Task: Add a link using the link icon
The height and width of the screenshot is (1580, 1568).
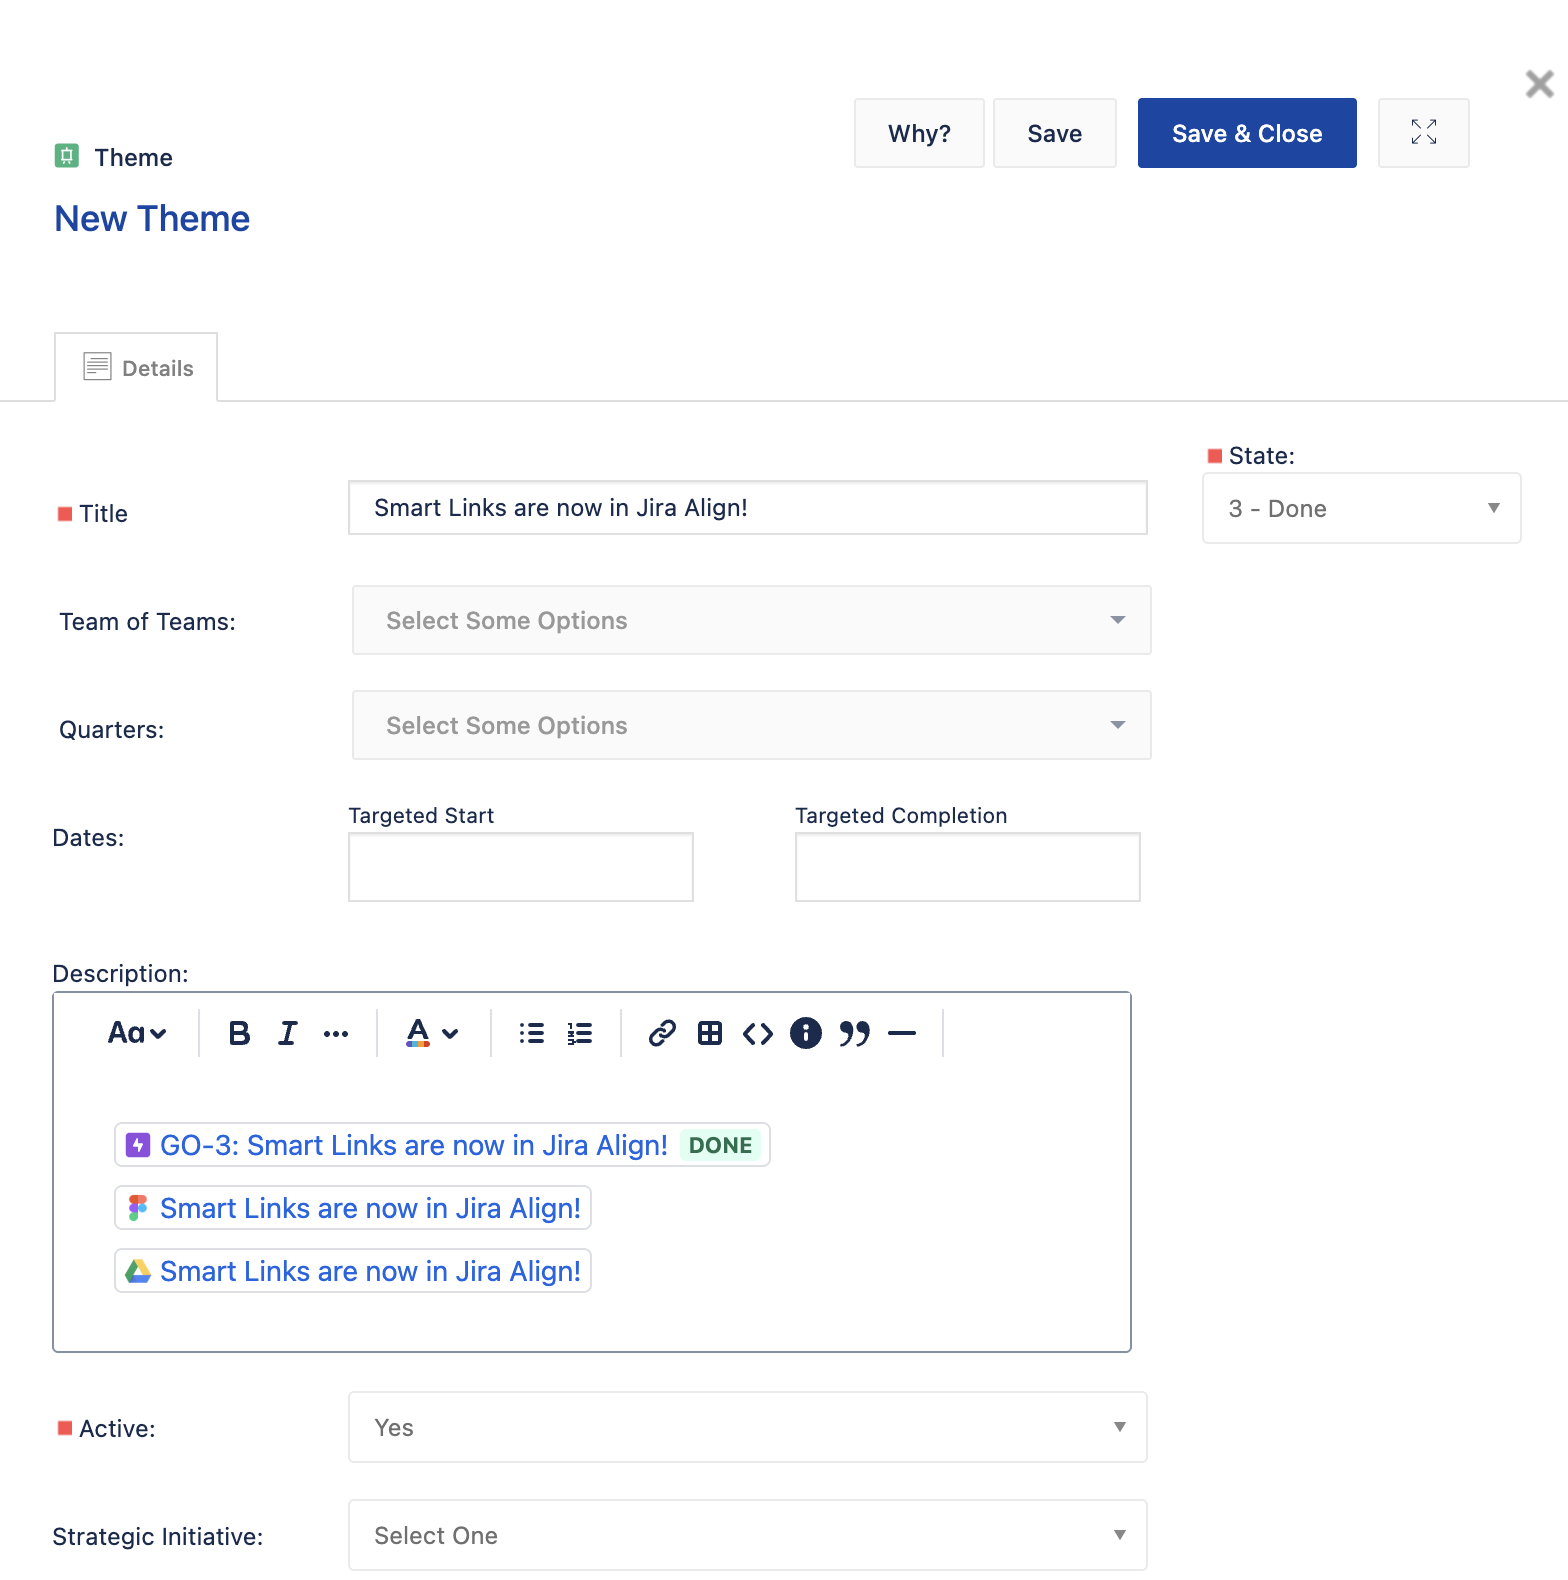Action: [x=662, y=1033]
